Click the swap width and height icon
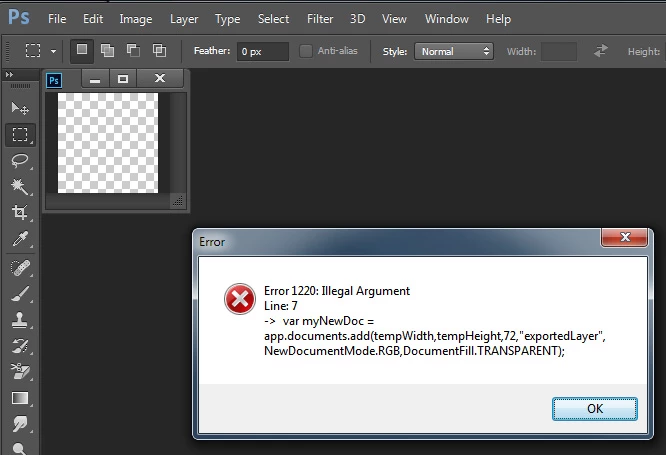The height and width of the screenshot is (455, 666). pos(601,51)
